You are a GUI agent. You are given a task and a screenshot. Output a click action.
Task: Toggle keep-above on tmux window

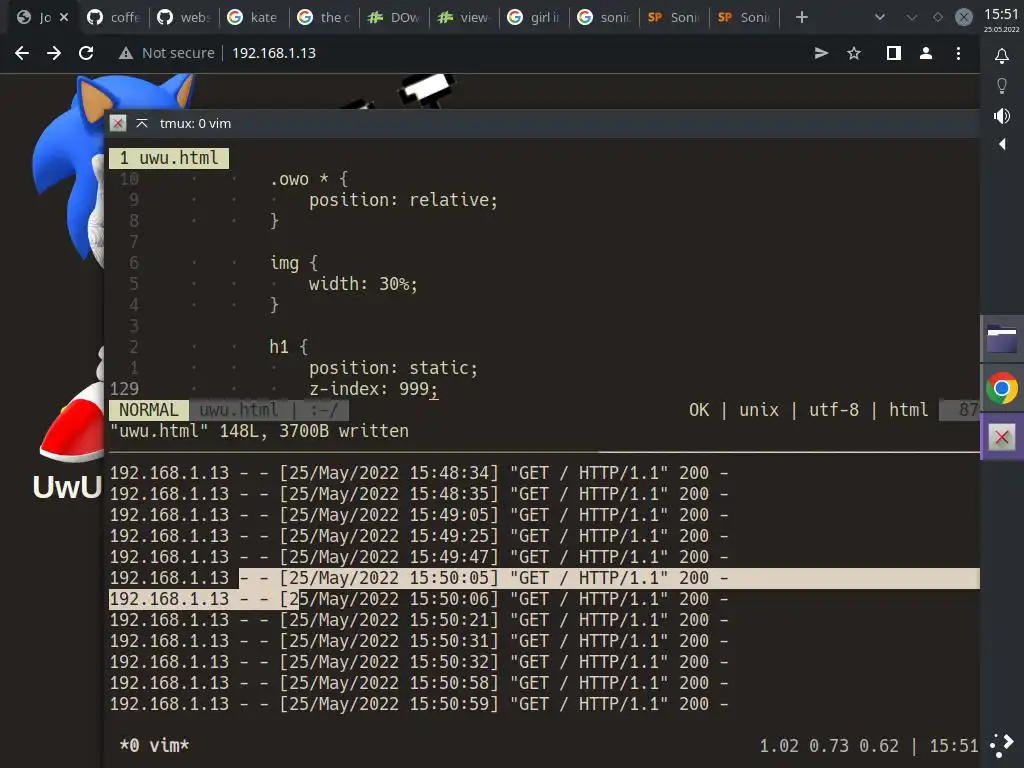pos(142,123)
